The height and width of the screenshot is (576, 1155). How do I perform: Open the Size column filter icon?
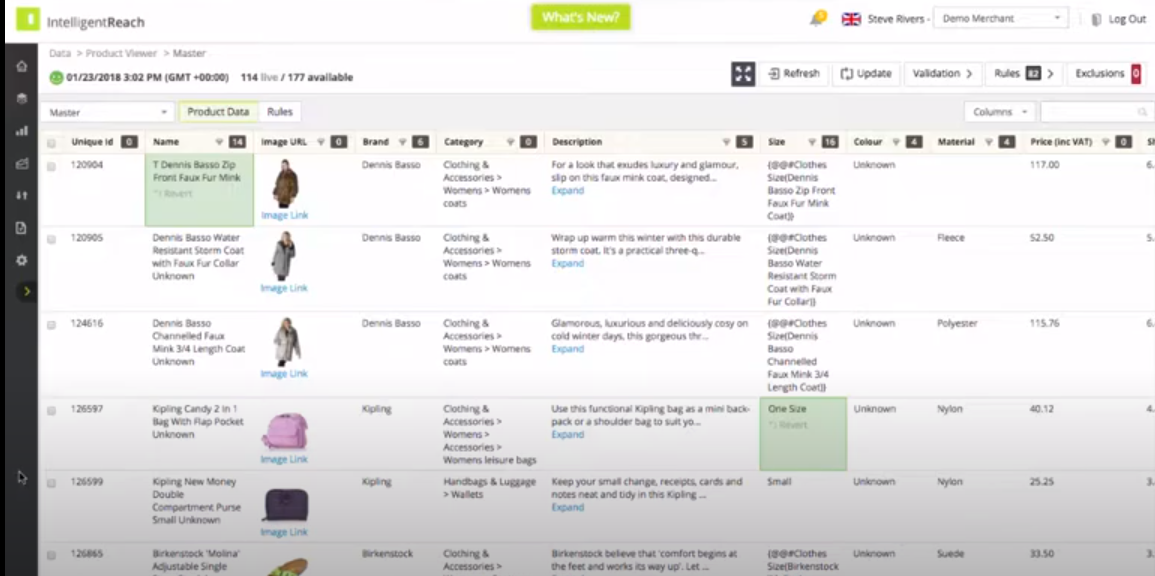[812, 142]
